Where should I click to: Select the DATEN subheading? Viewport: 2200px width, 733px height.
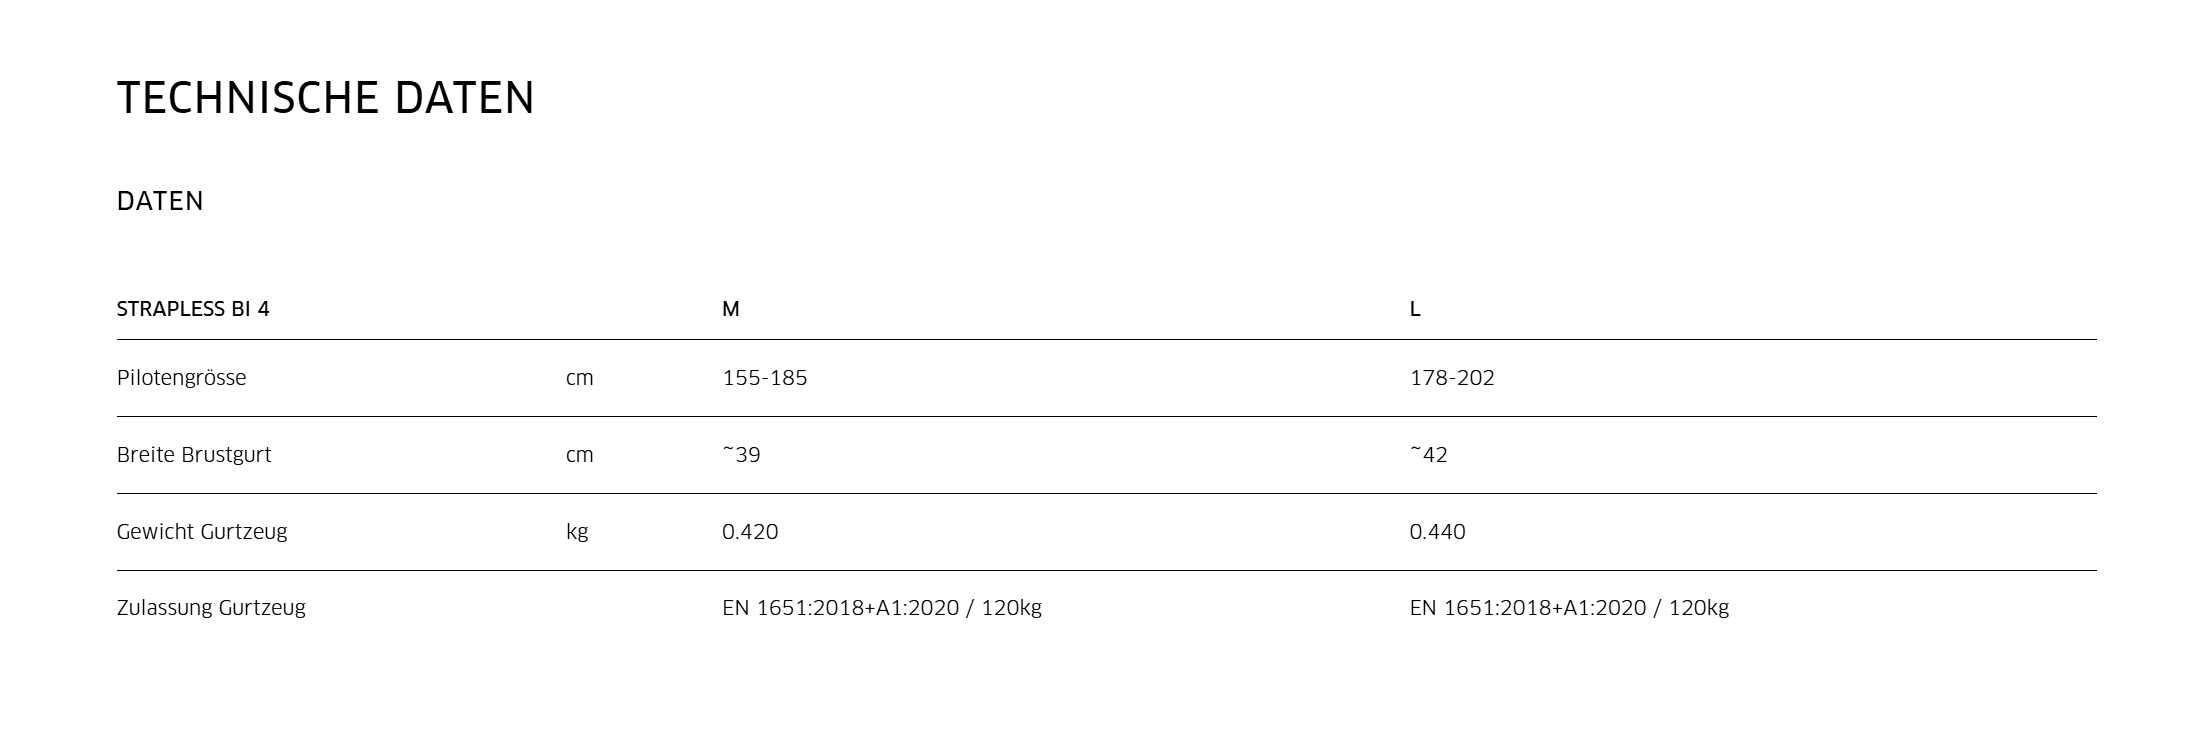point(160,202)
